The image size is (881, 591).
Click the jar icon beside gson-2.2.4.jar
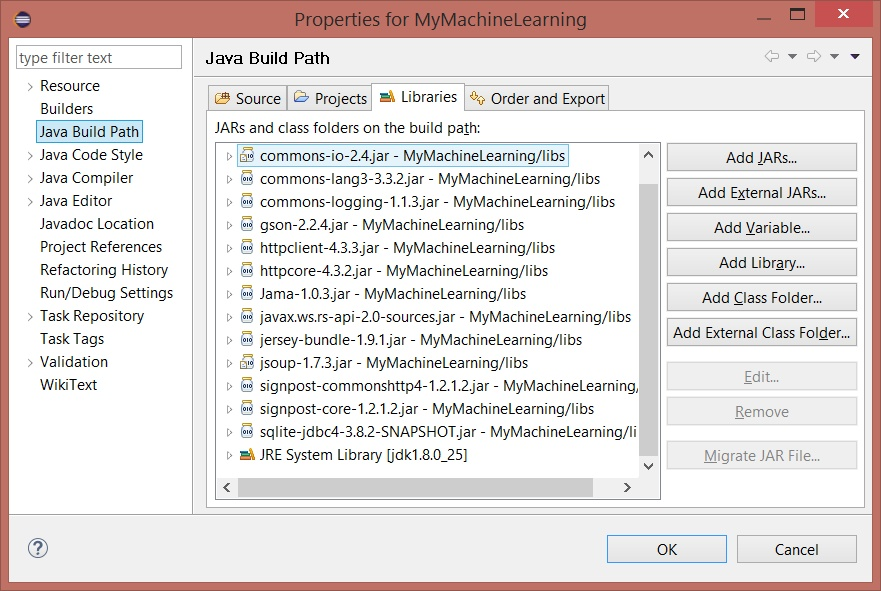click(247, 225)
